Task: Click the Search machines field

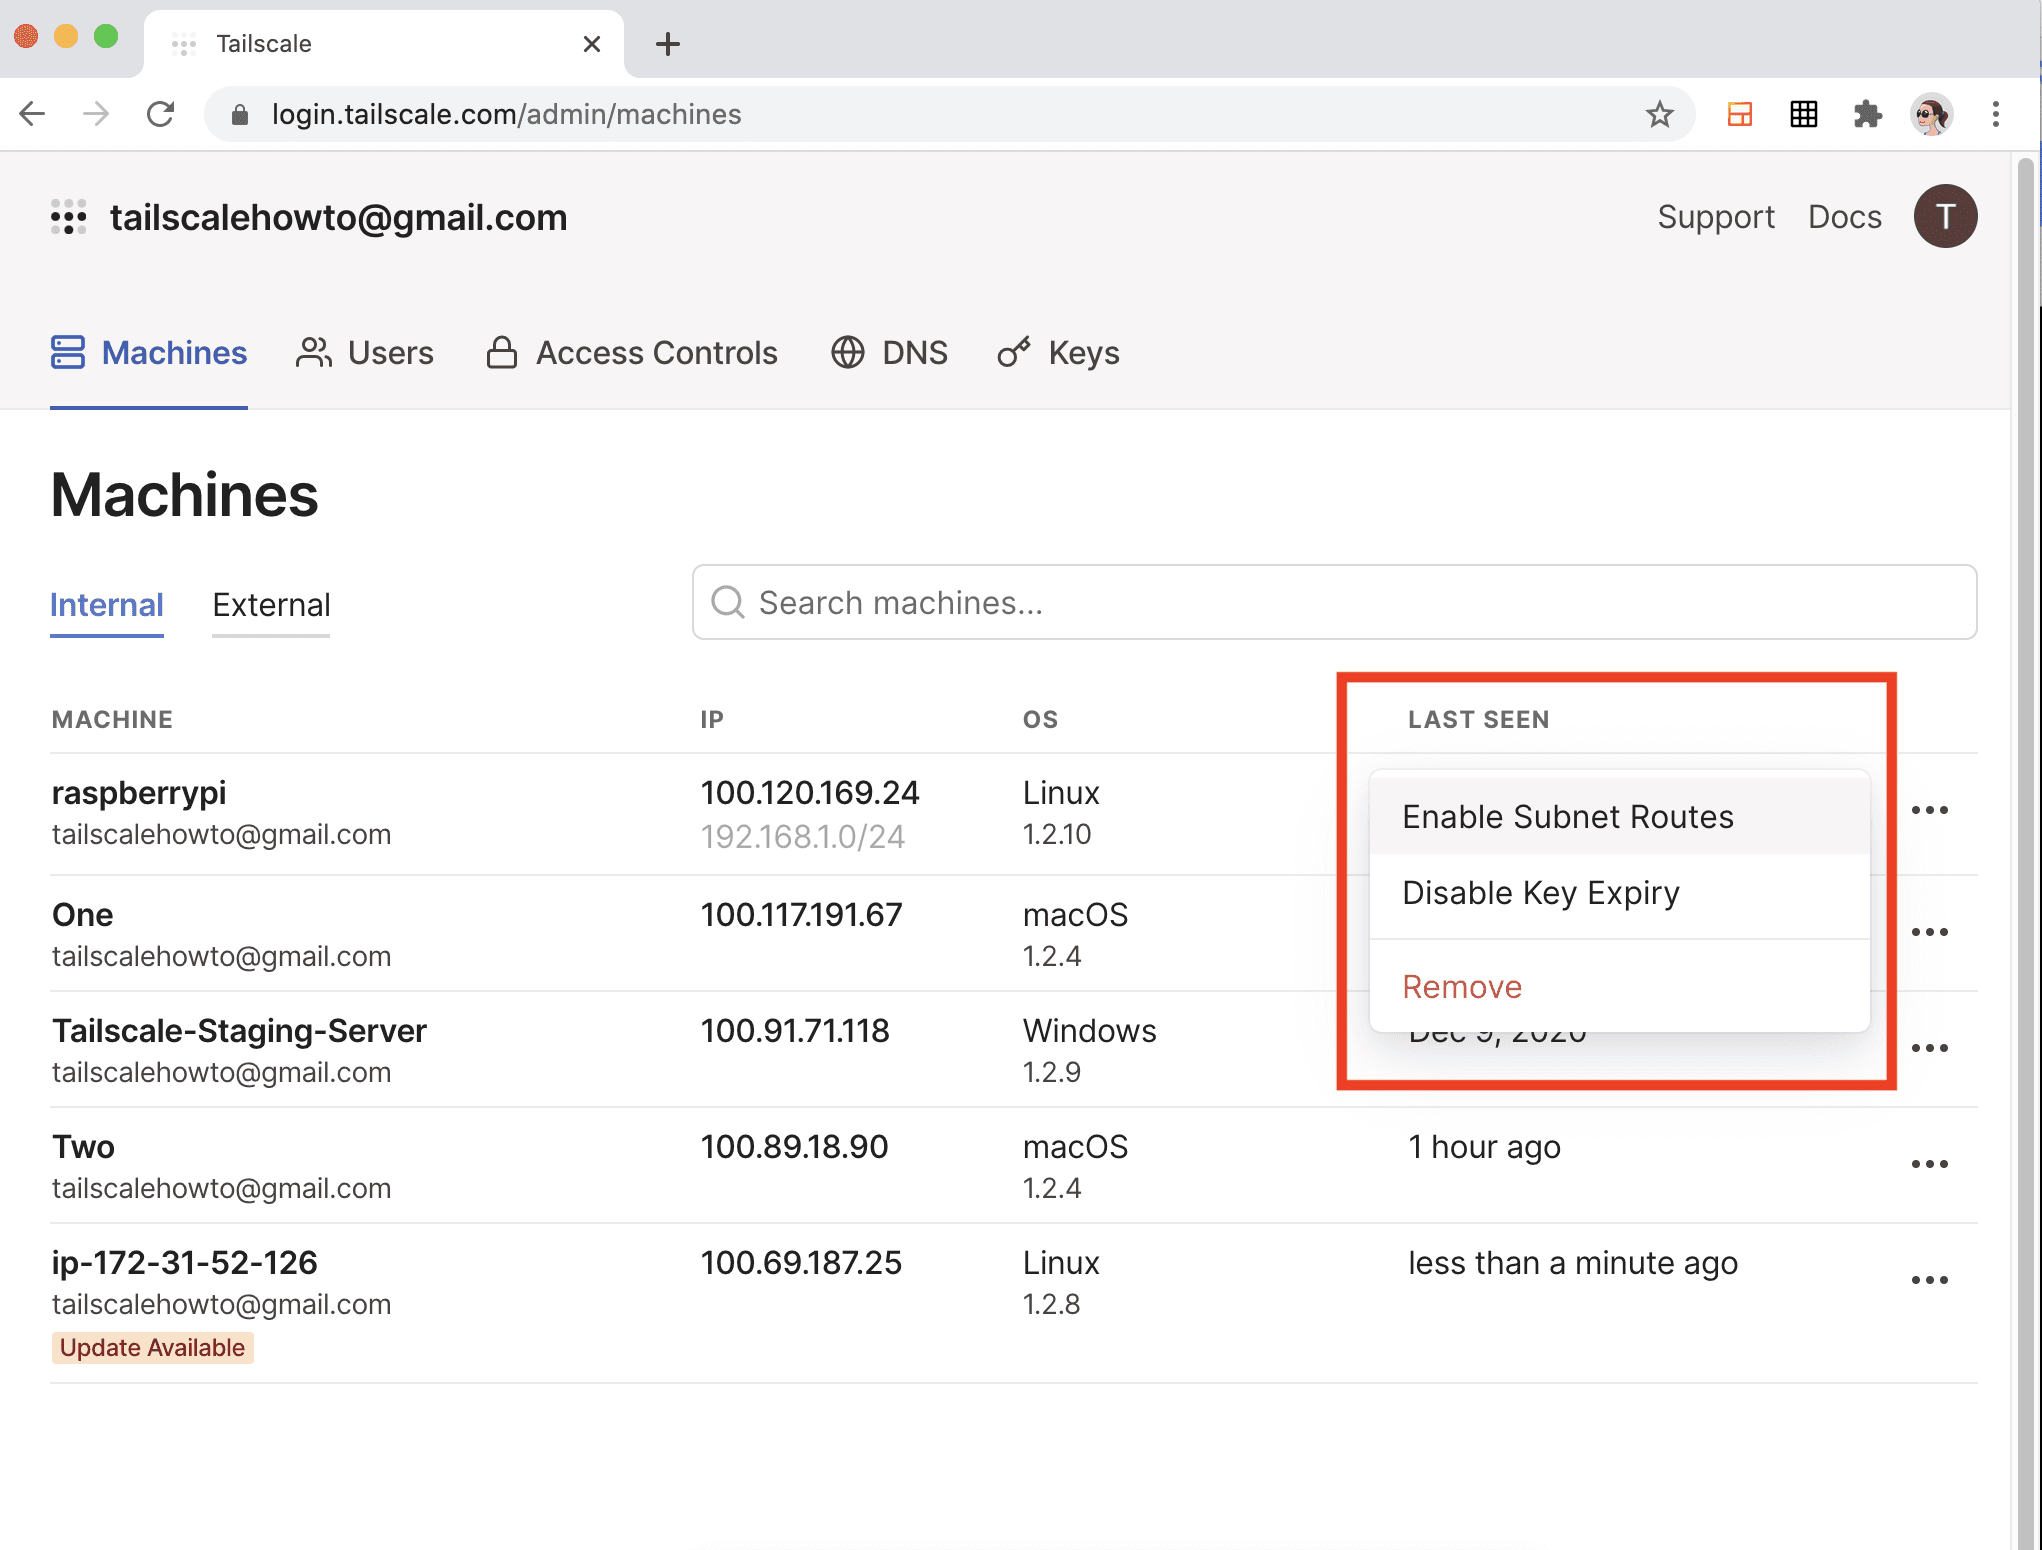Action: click(1334, 602)
